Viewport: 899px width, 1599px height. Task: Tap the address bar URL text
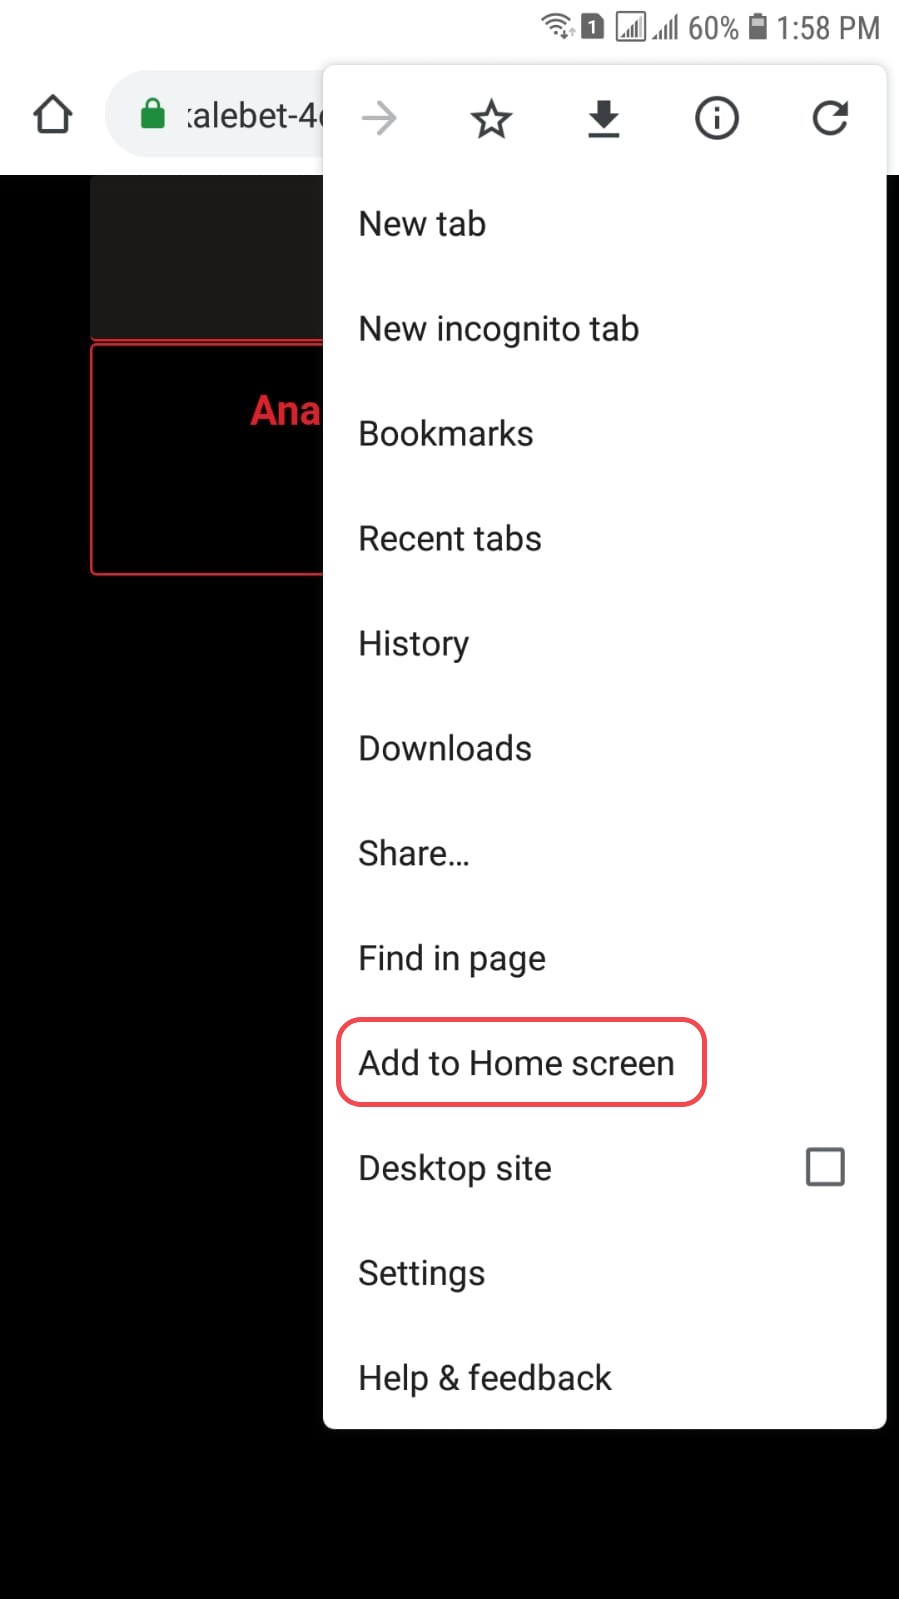[x=254, y=116]
